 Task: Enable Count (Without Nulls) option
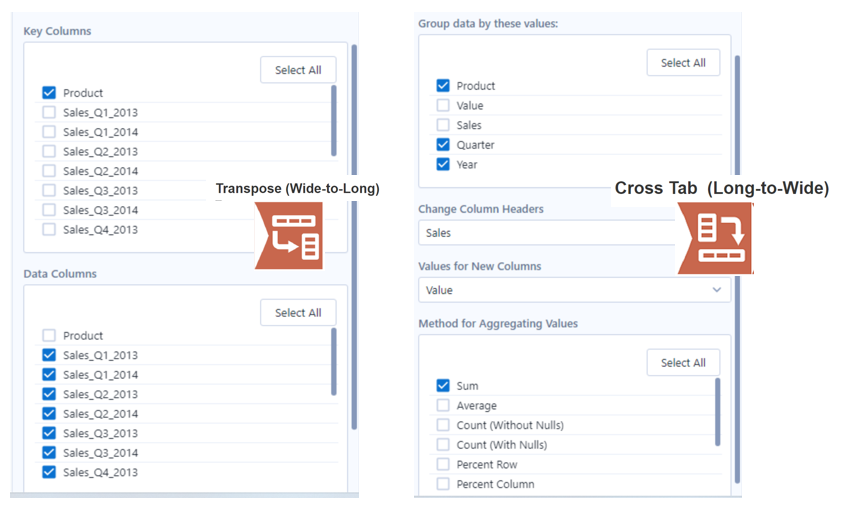click(443, 425)
